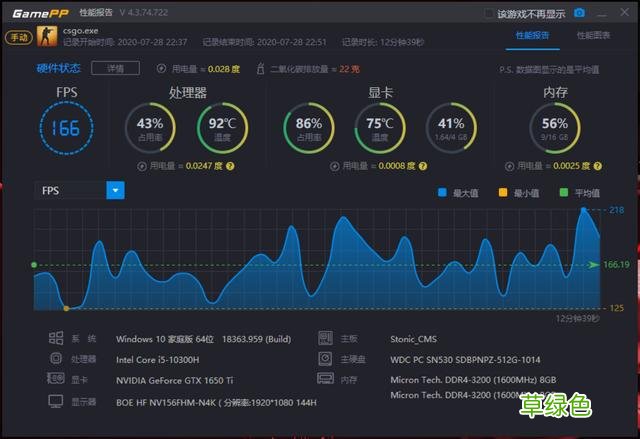The image size is (640, 439).
Task: Click the monitor display info icon
Action: [56, 401]
